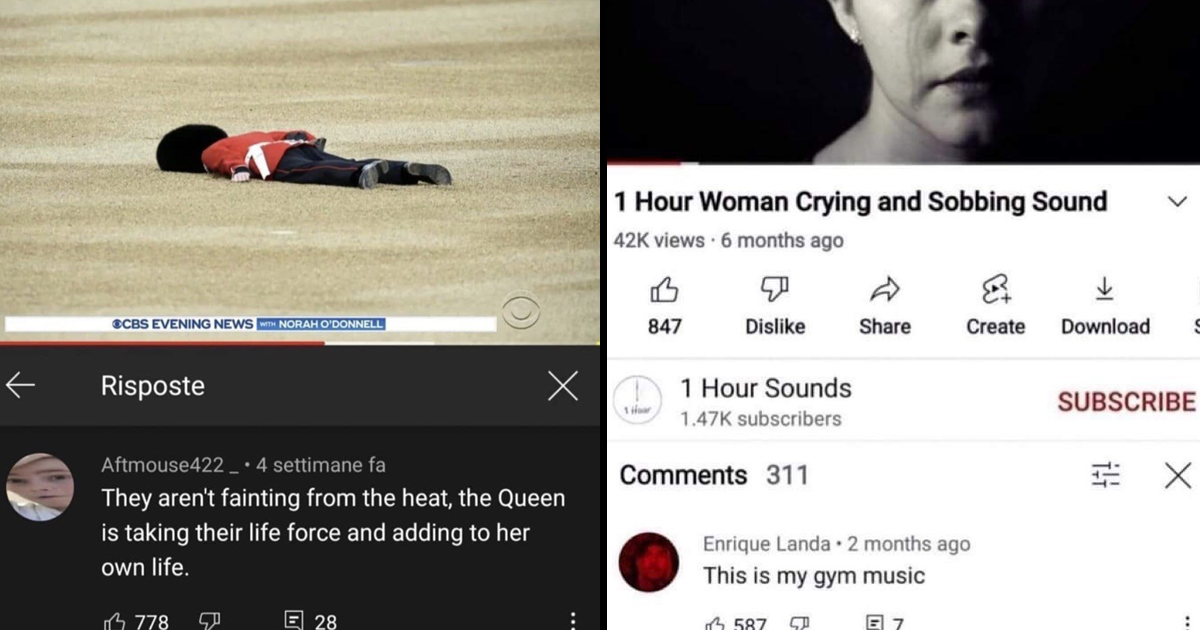
Task: Share the crying sound video
Action: pos(885,306)
